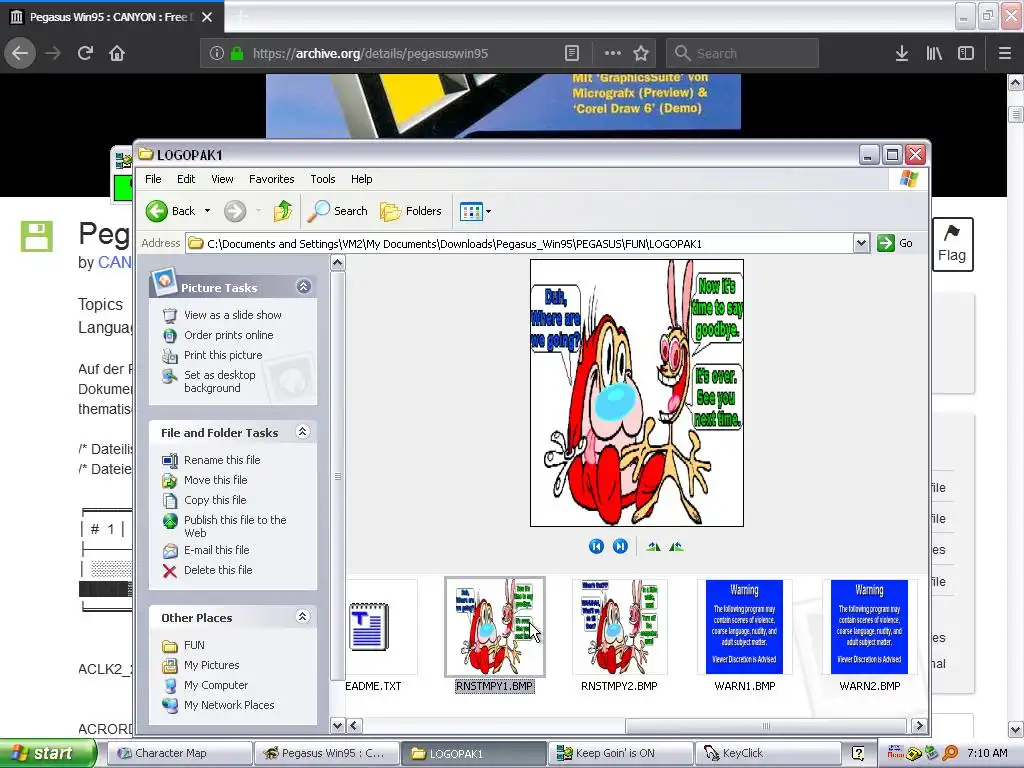
Task: Click E-mail this file
Action: [216, 550]
